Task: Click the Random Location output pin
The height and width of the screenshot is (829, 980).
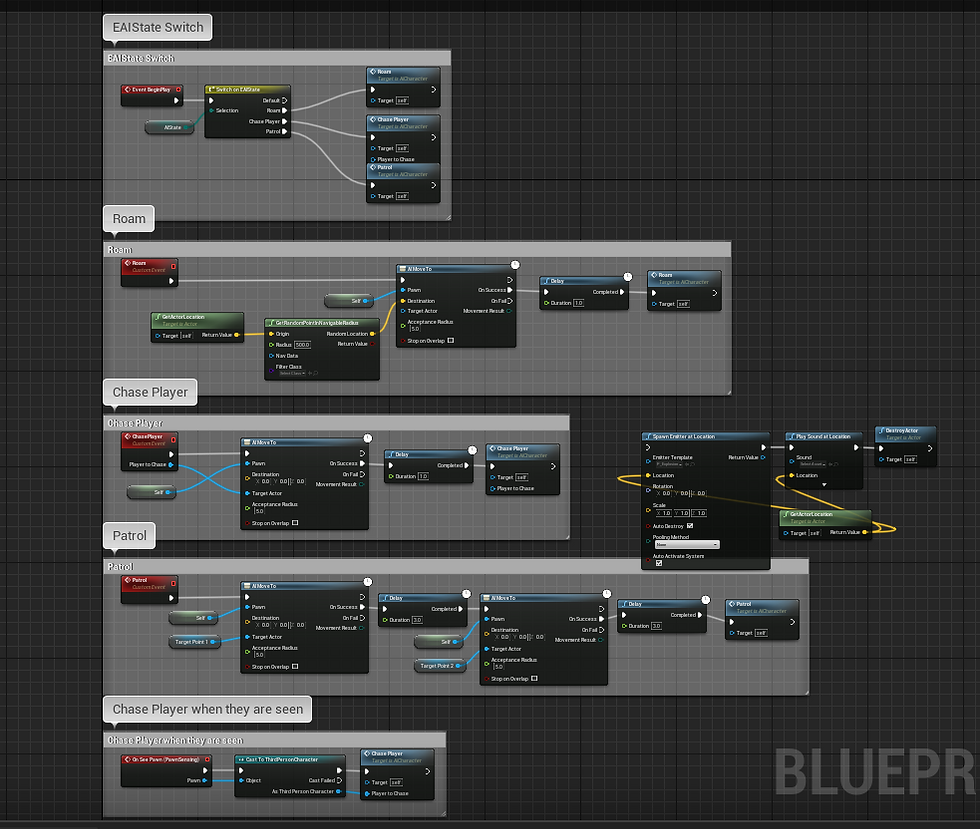Action: (x=373, y=334)
